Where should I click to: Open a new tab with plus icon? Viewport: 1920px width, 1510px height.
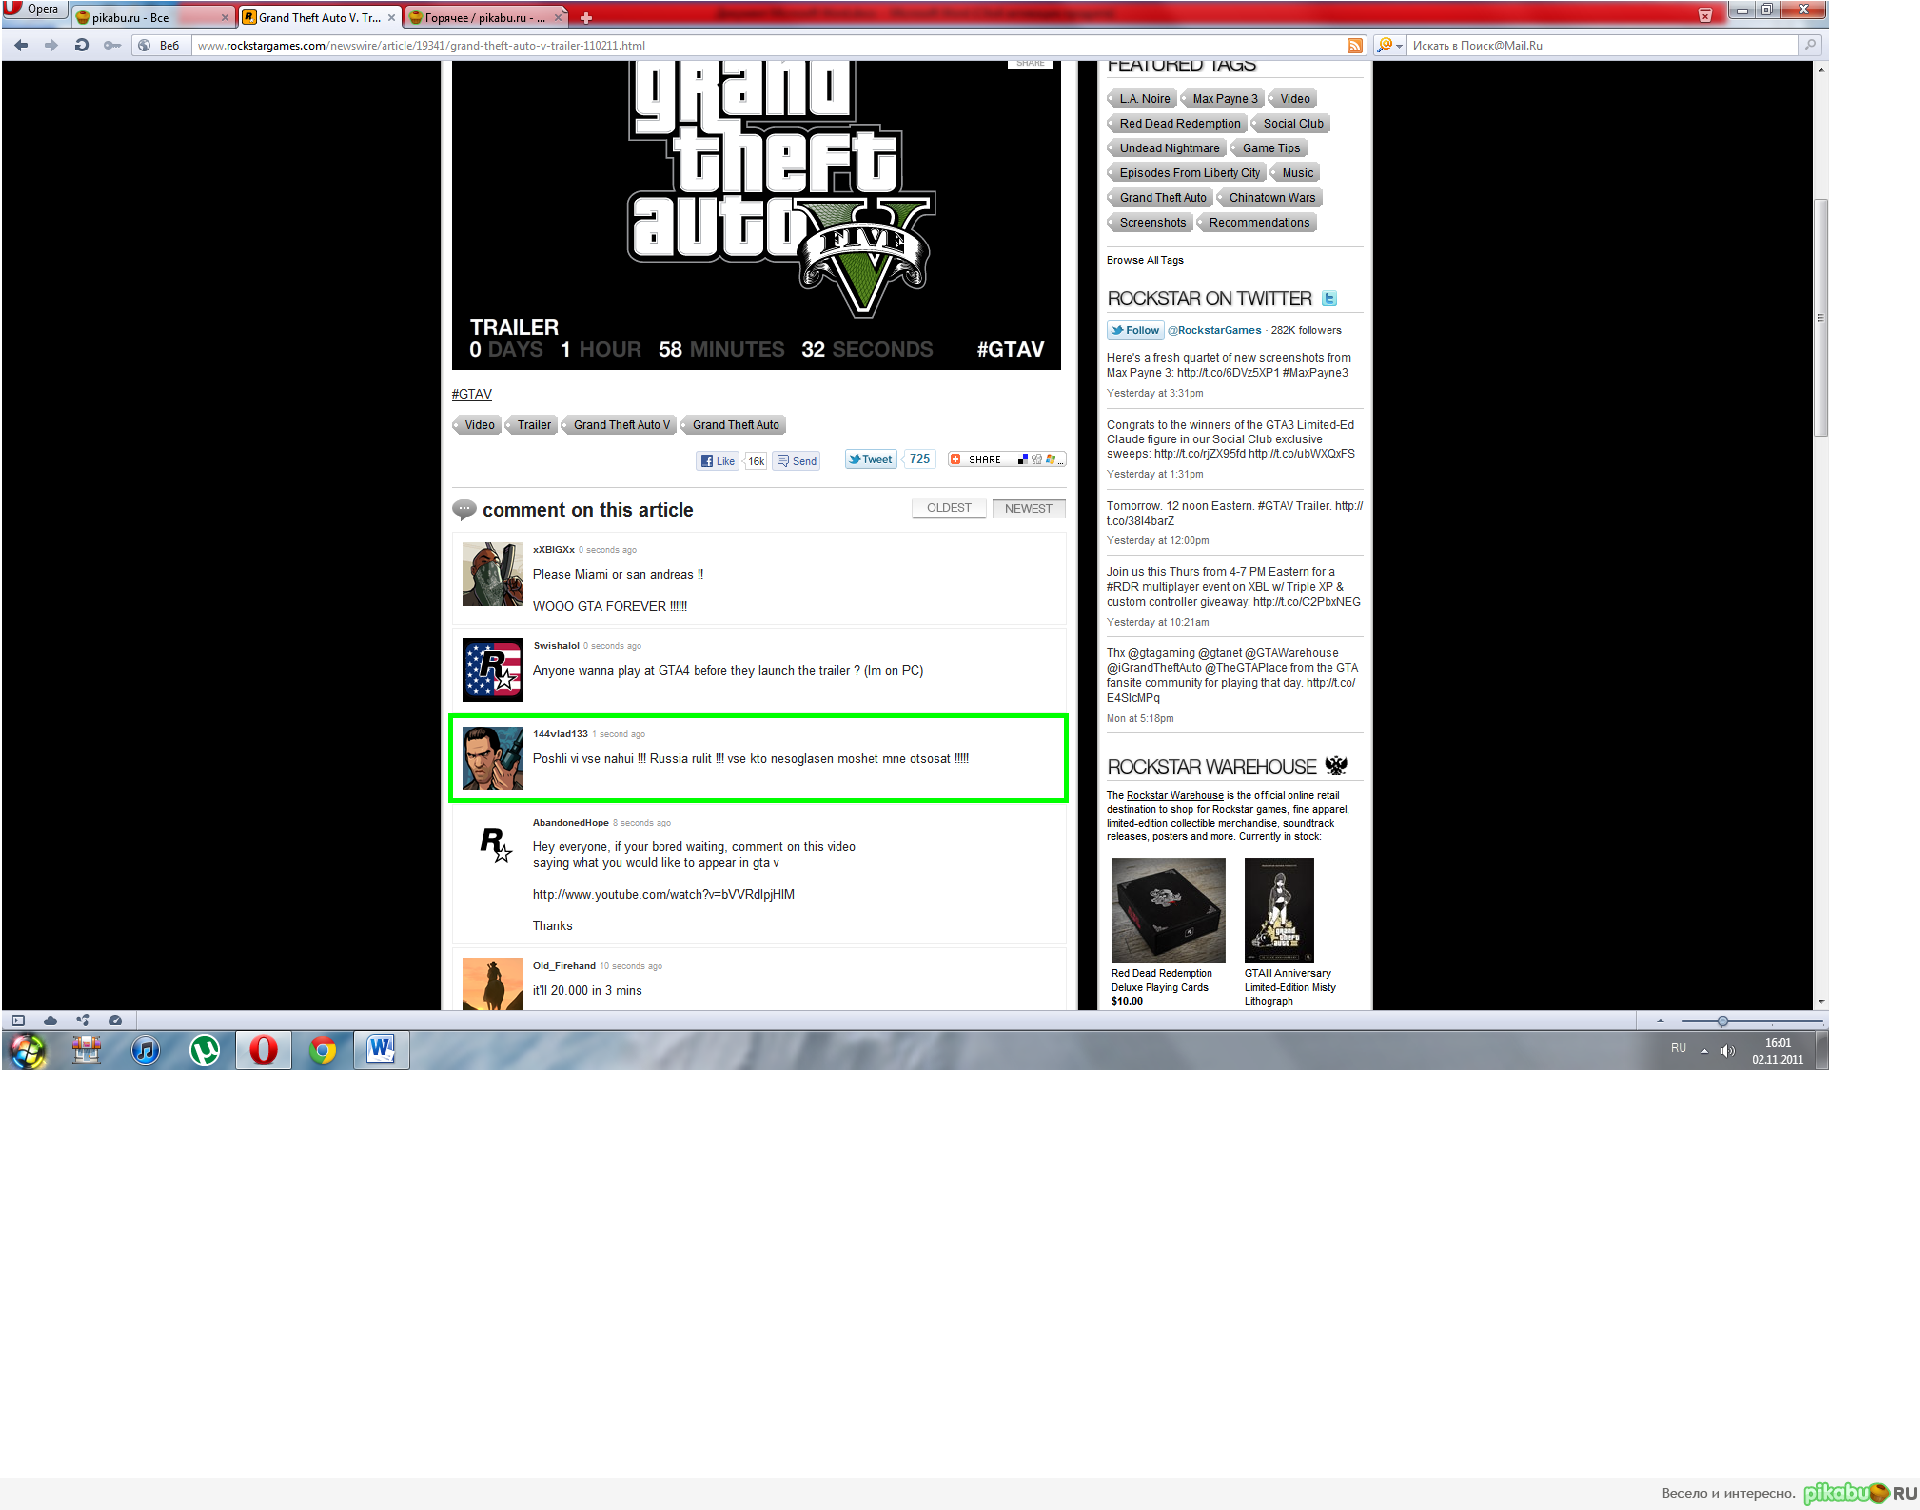586,18
